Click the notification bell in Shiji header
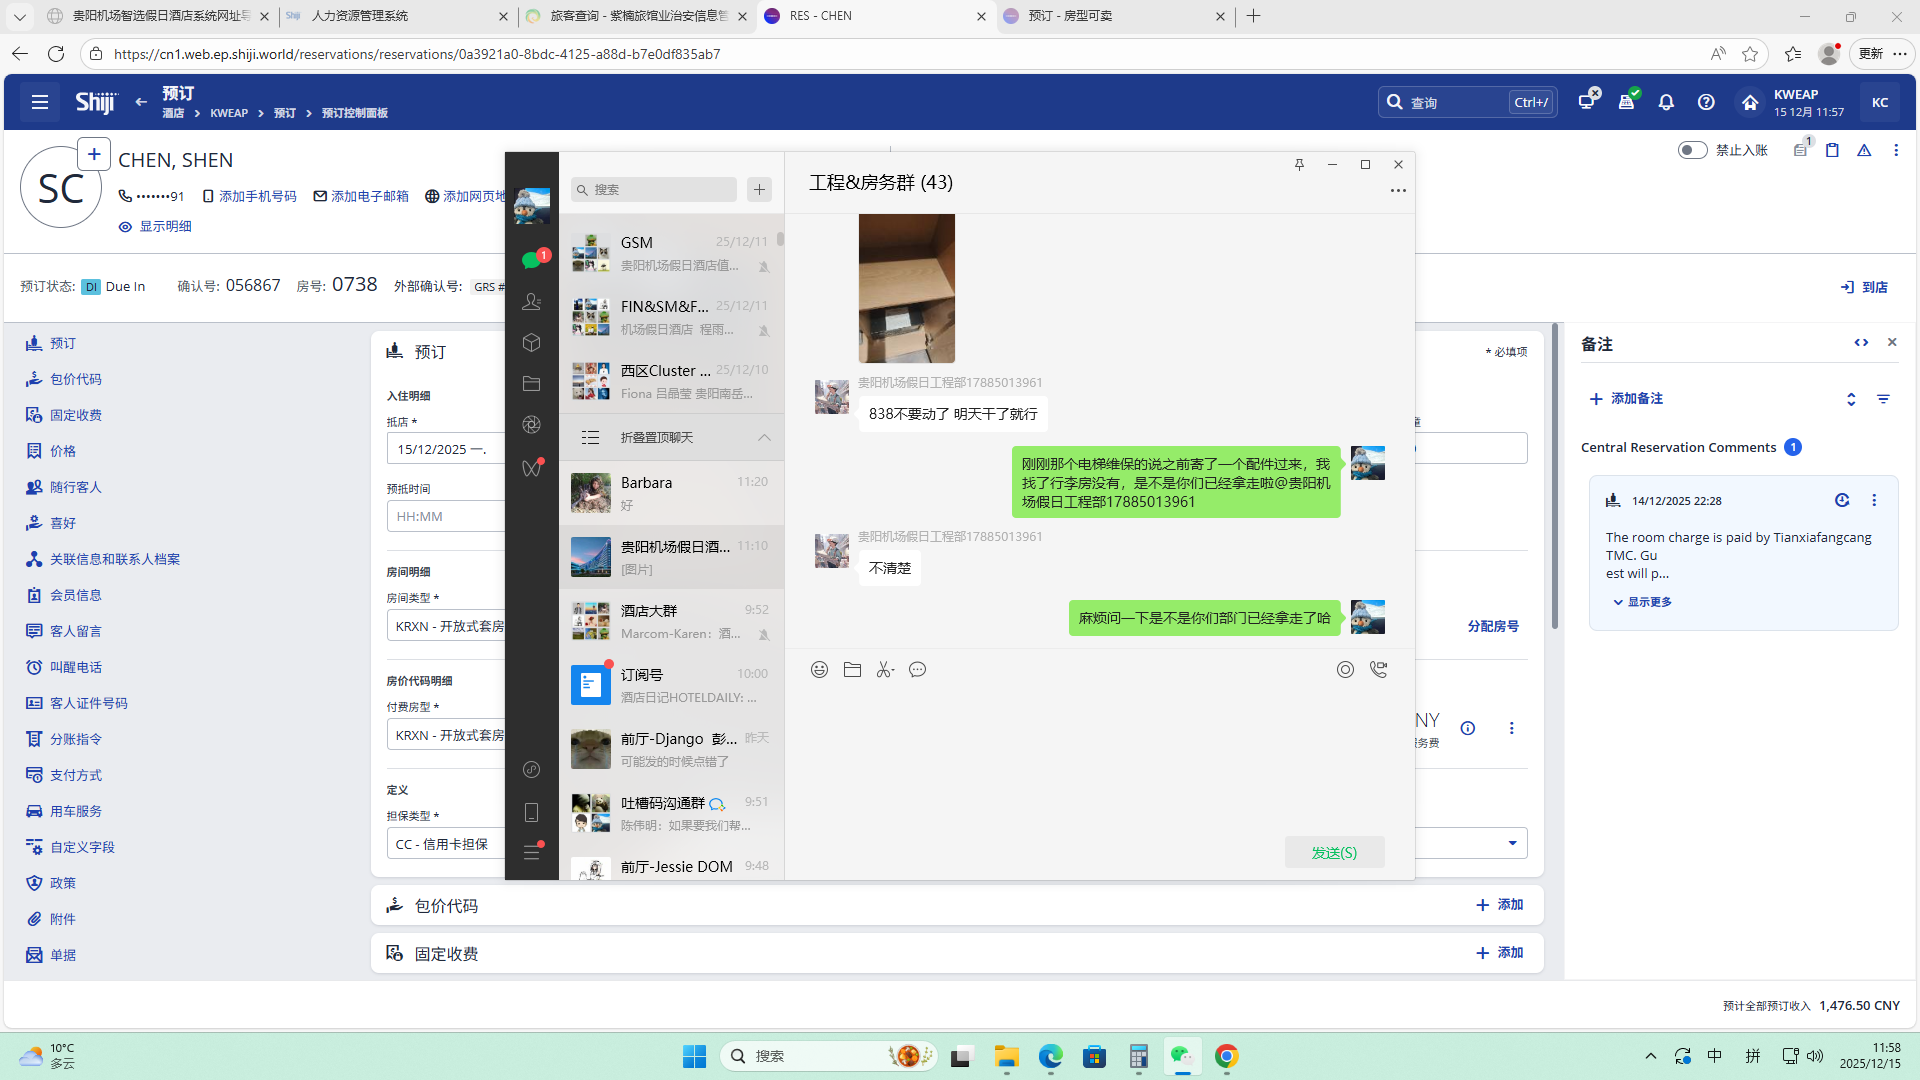1920x1080 pixels. [x=1666, y=102]
